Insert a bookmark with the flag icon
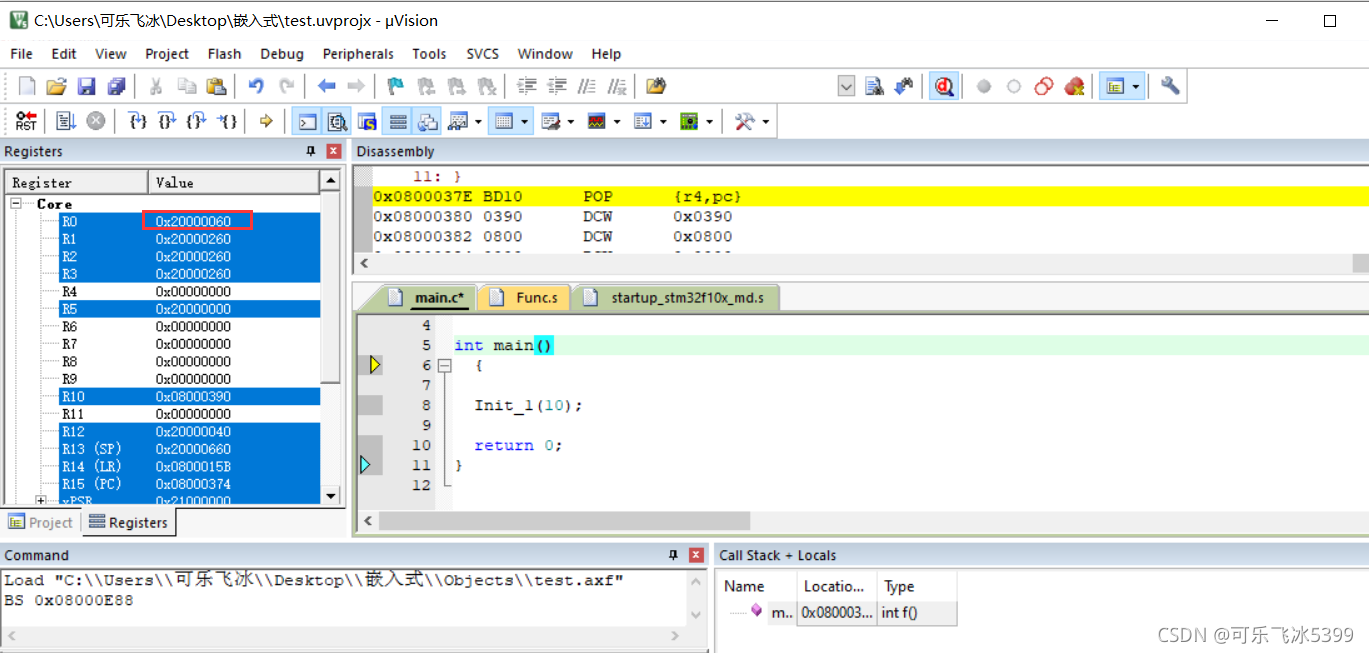Image resolution: width=1369 pixels, height=653 pixels. pos(396,86)
